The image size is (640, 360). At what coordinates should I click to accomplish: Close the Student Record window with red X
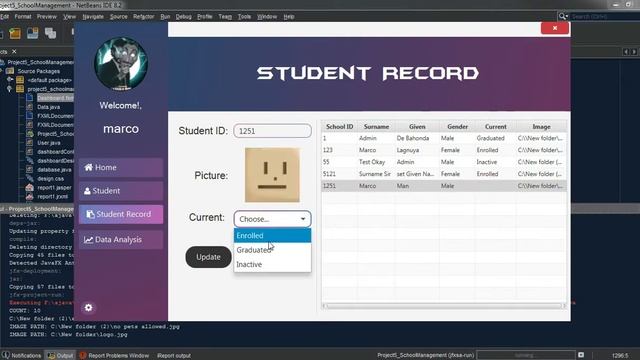(x=555, y=28)
